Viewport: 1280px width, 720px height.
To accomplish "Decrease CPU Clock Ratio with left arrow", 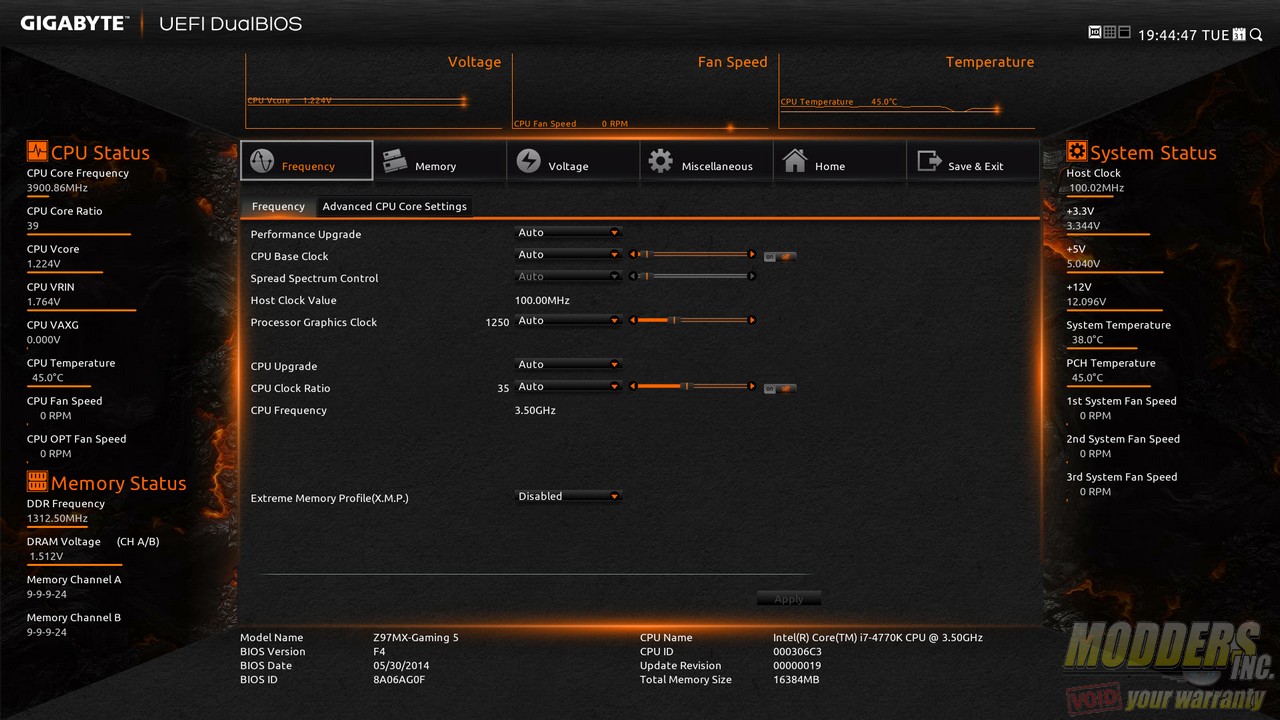I will pos(632,387).
